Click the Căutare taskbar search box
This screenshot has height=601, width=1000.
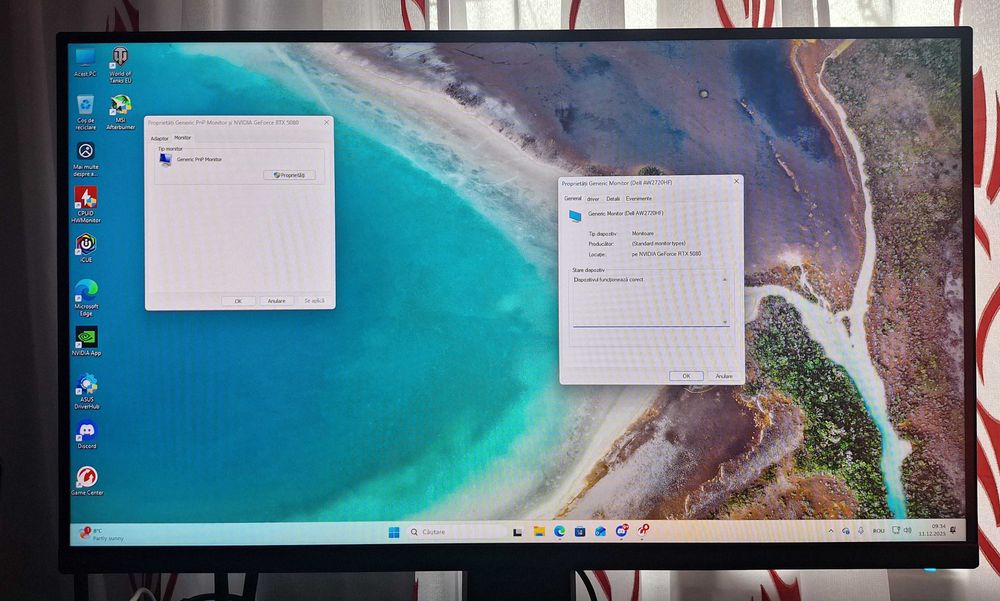pos(457,531)
